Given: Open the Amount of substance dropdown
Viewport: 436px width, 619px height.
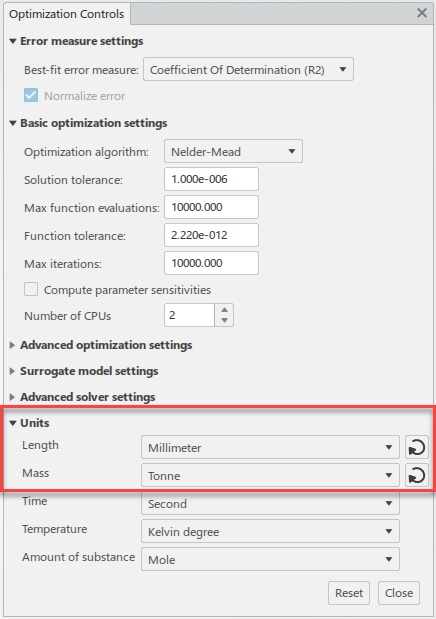Looking at the screenshot, I should [270, 559].
